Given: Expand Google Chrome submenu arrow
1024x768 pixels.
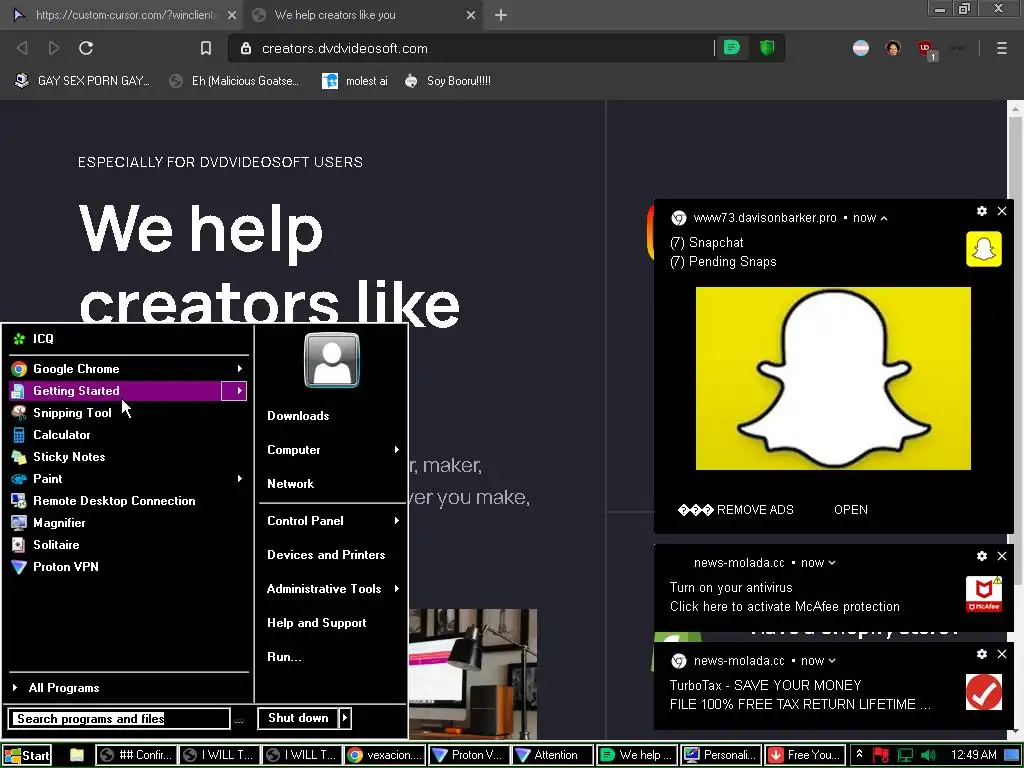Looking at the screenshot, I should click(x=240, y=368).
